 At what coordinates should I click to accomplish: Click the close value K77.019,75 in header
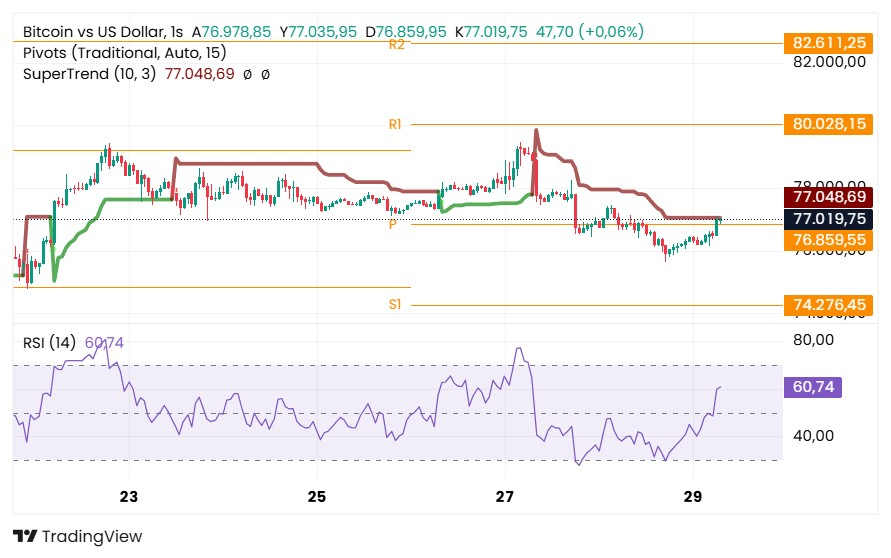[x=492, y=32]
